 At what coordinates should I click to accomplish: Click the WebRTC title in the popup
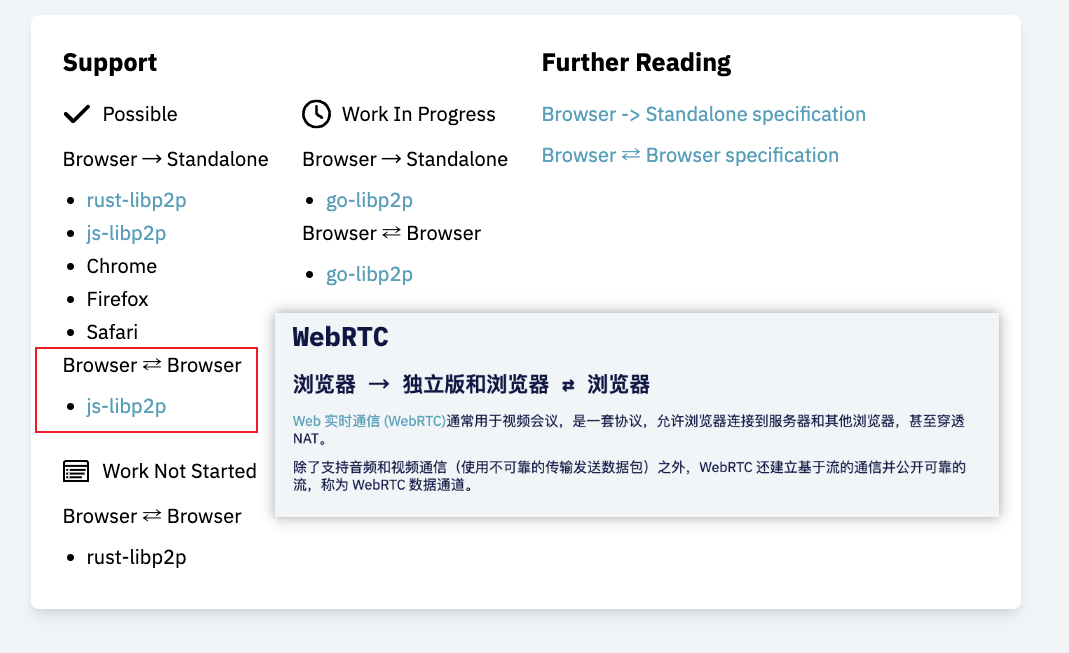click(x=340, y=337)
